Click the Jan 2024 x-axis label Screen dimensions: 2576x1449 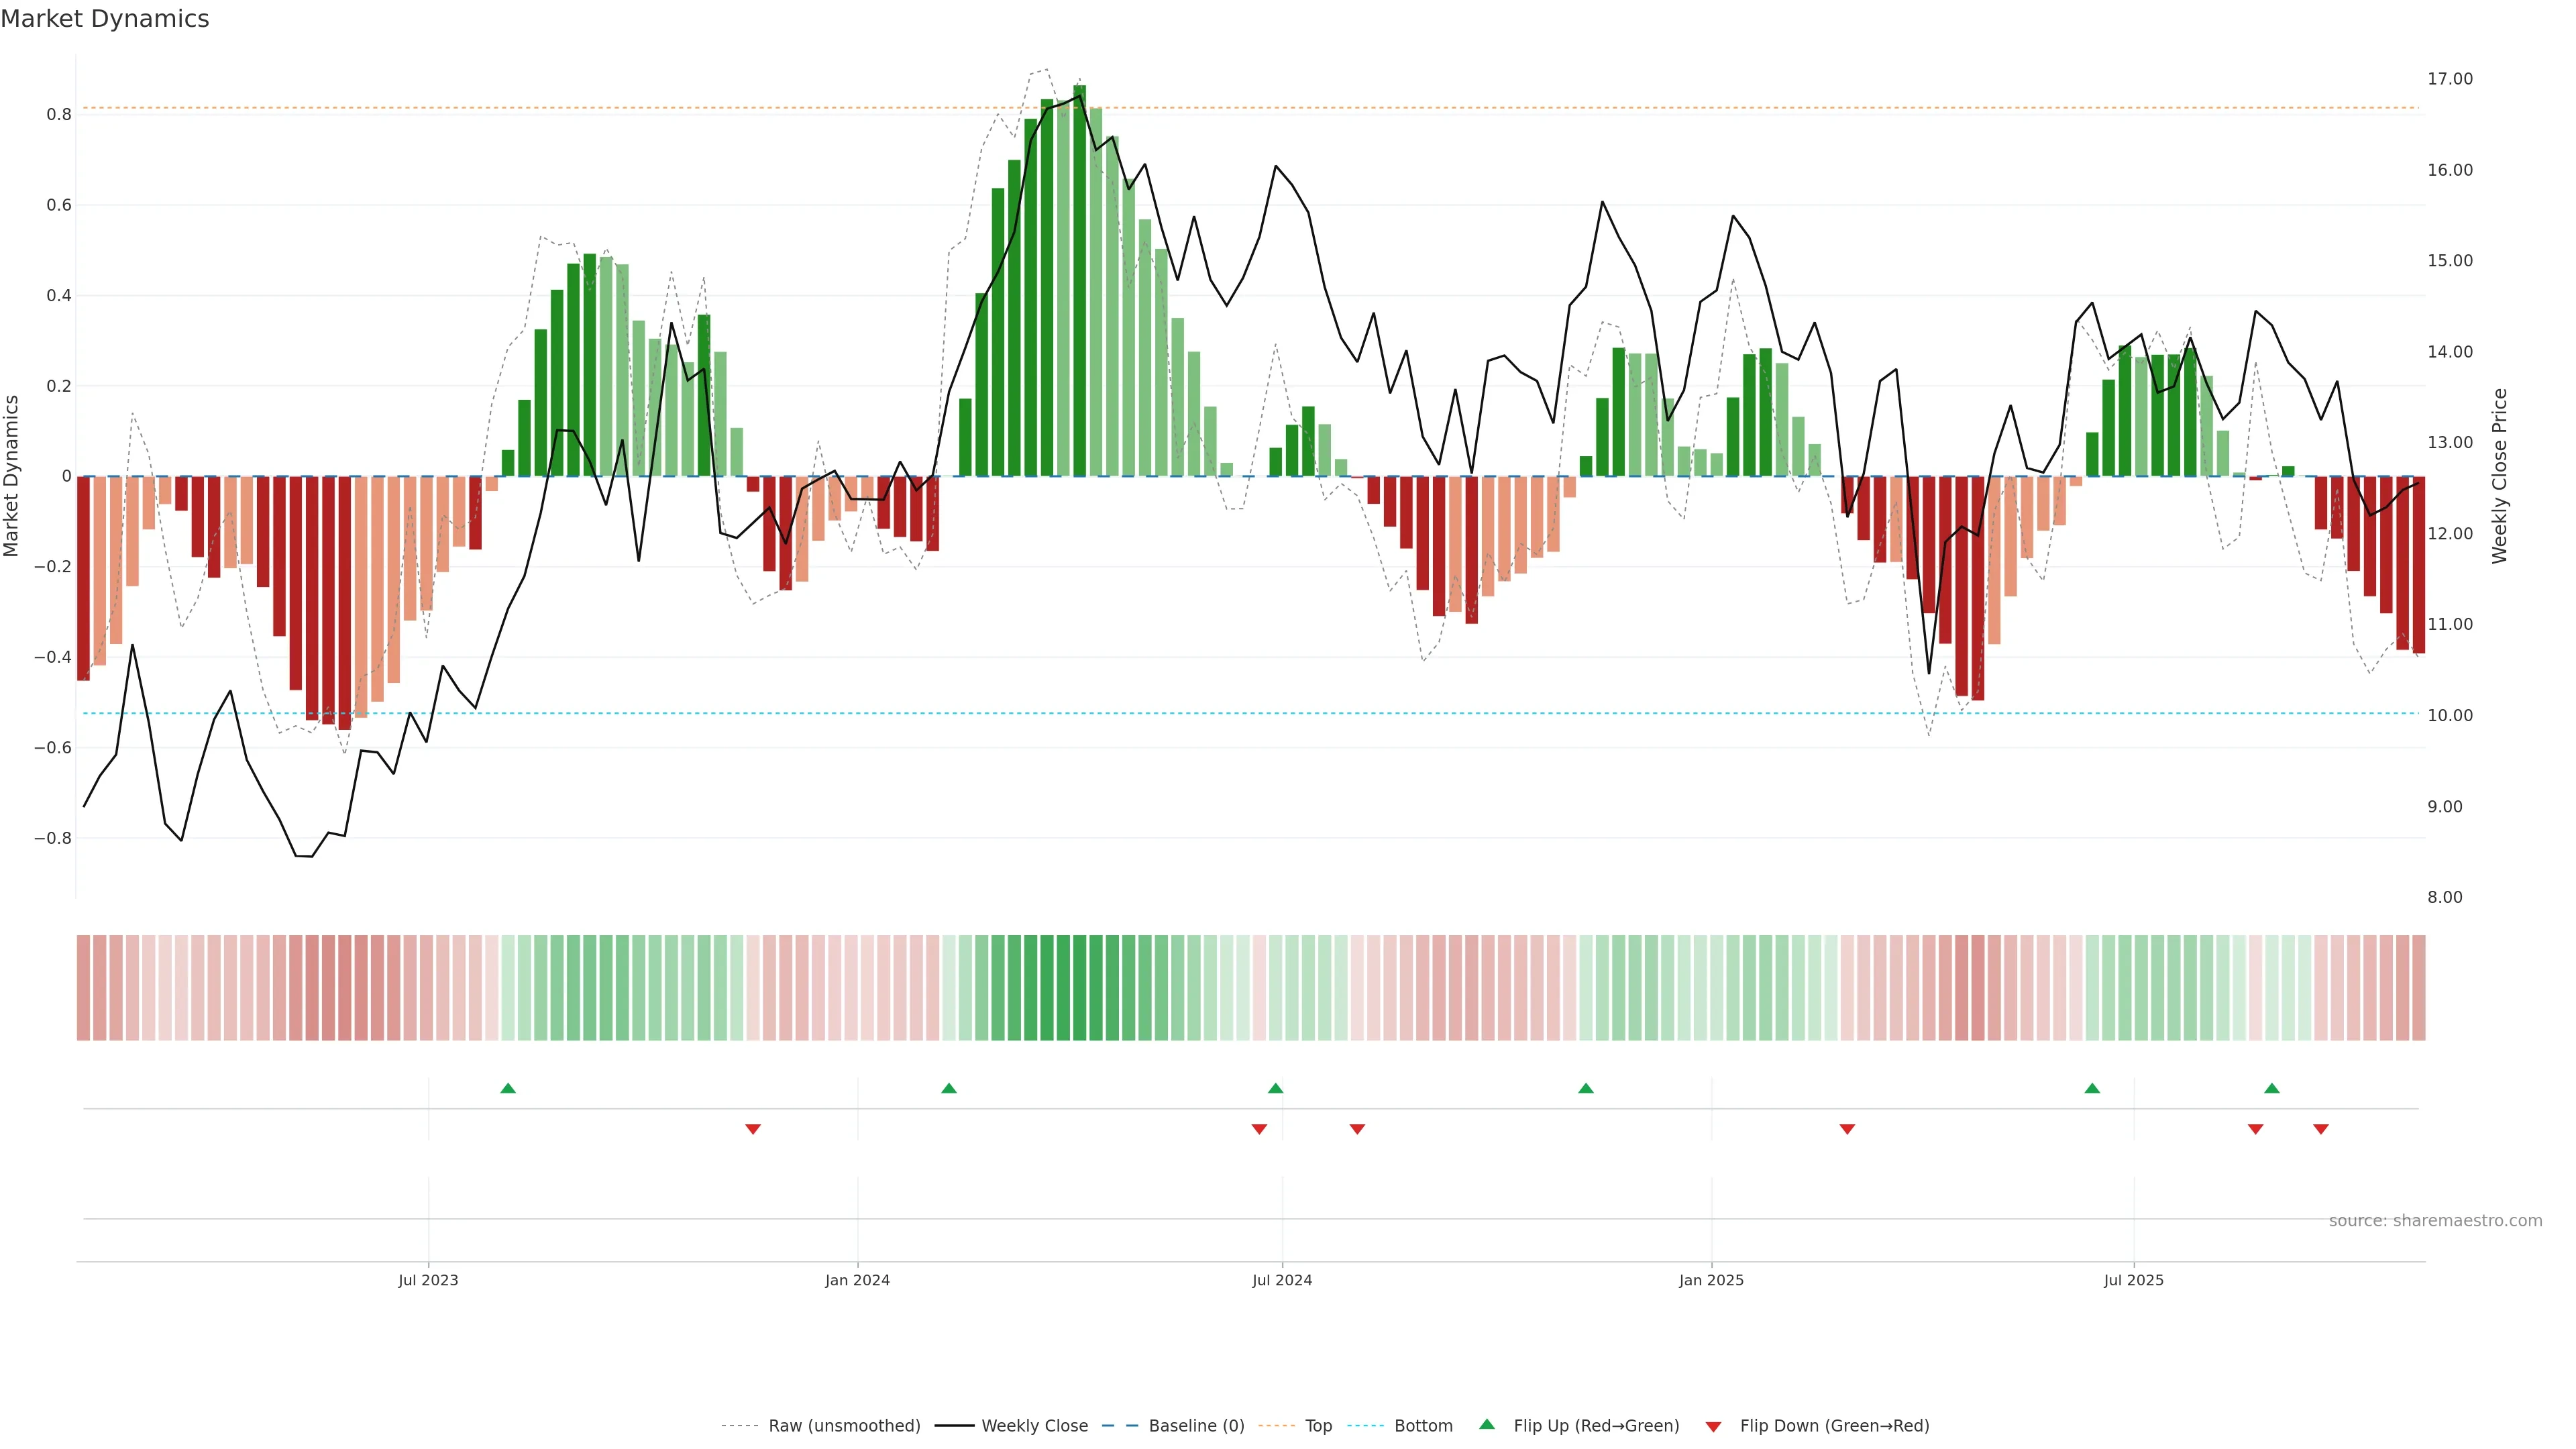pos(857,1280)
